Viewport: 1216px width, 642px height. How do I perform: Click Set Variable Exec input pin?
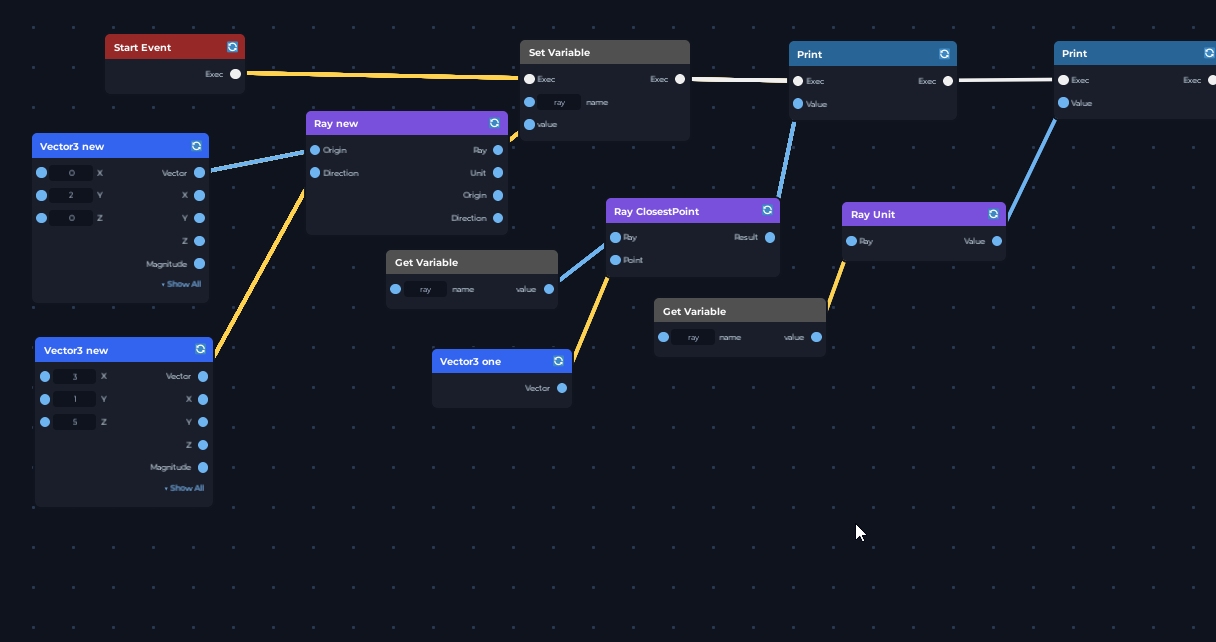click(x=529, y=79)
